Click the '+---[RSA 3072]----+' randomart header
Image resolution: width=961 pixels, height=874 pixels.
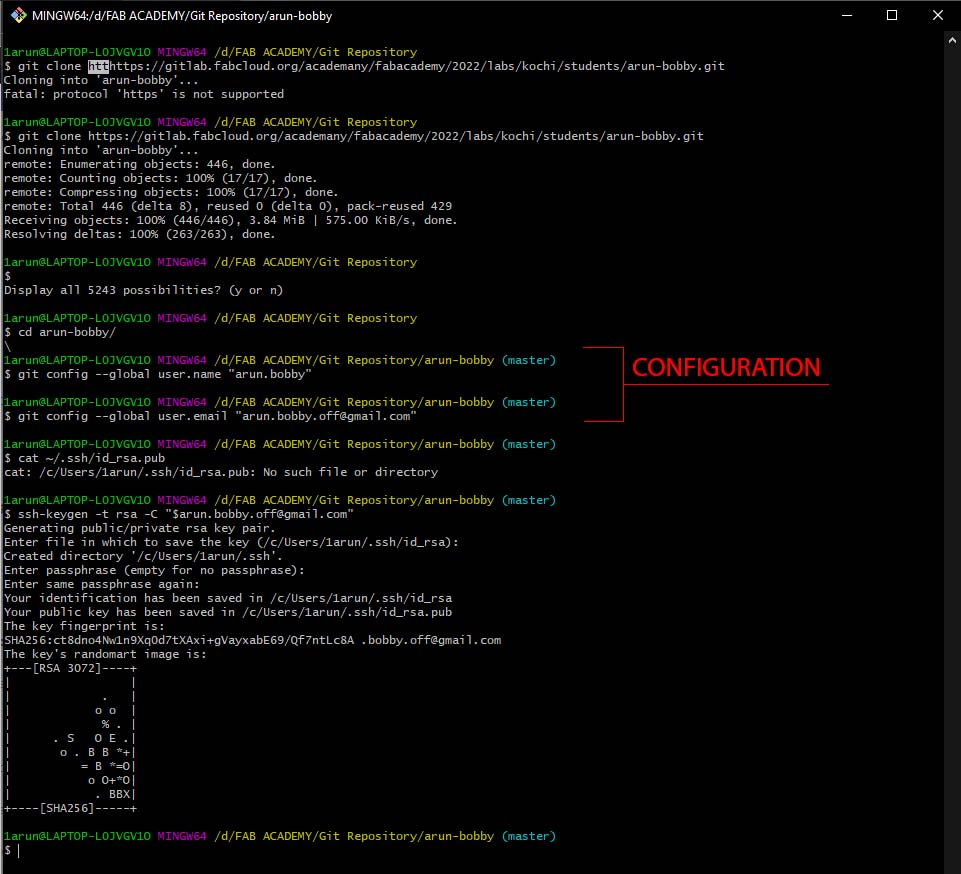tap(70, 669)
